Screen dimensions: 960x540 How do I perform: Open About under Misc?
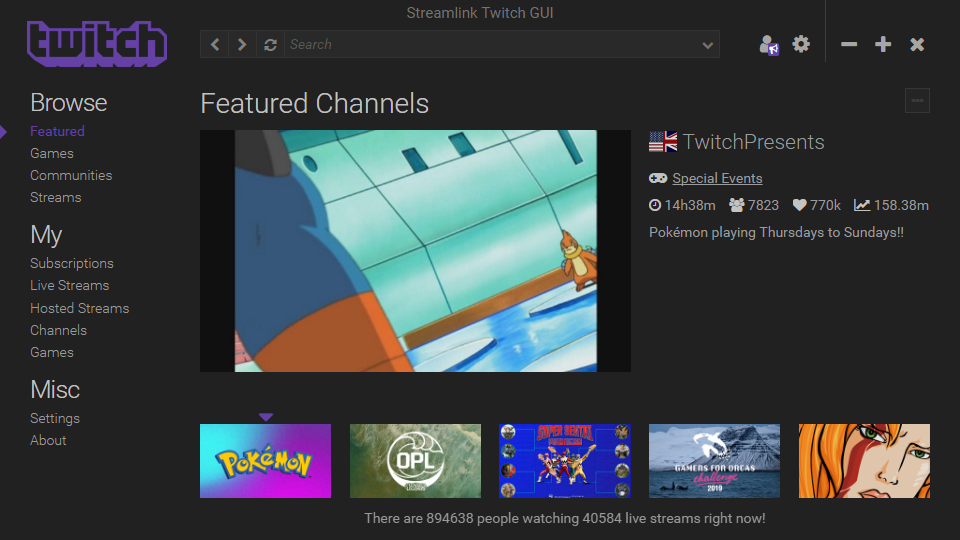click(48, 440)
